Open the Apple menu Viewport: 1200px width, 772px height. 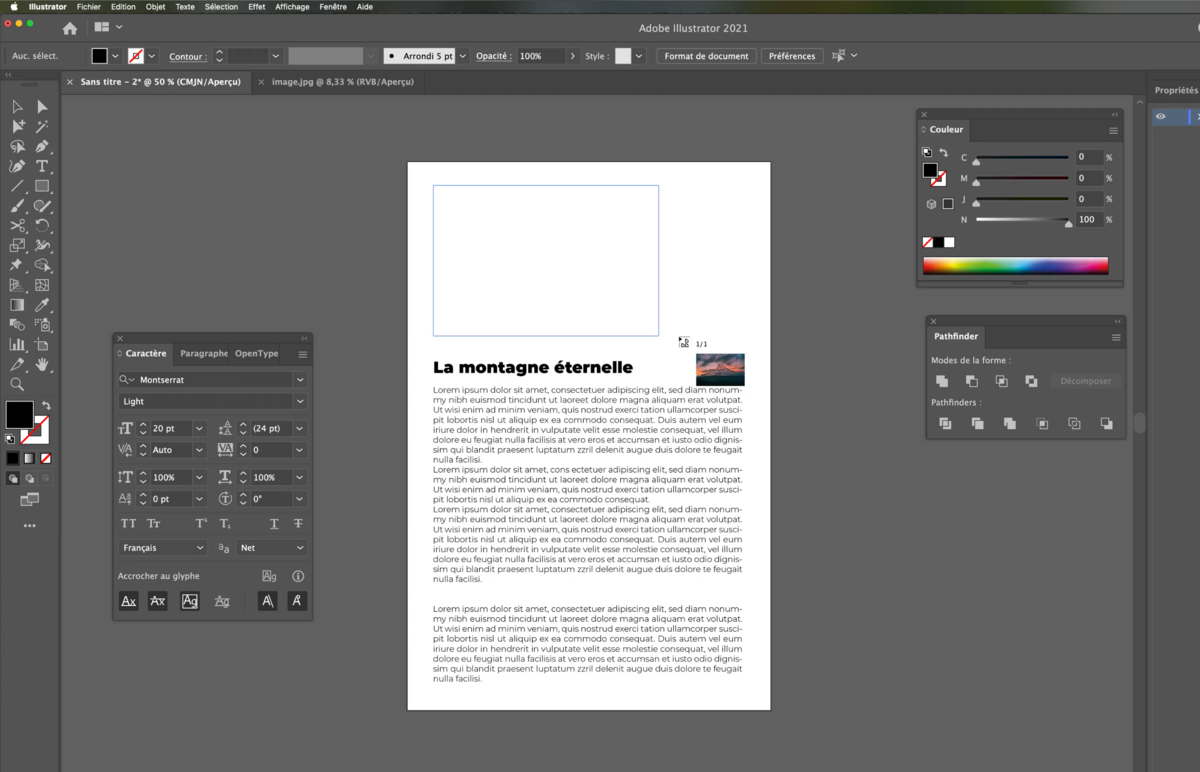(13, 7)
